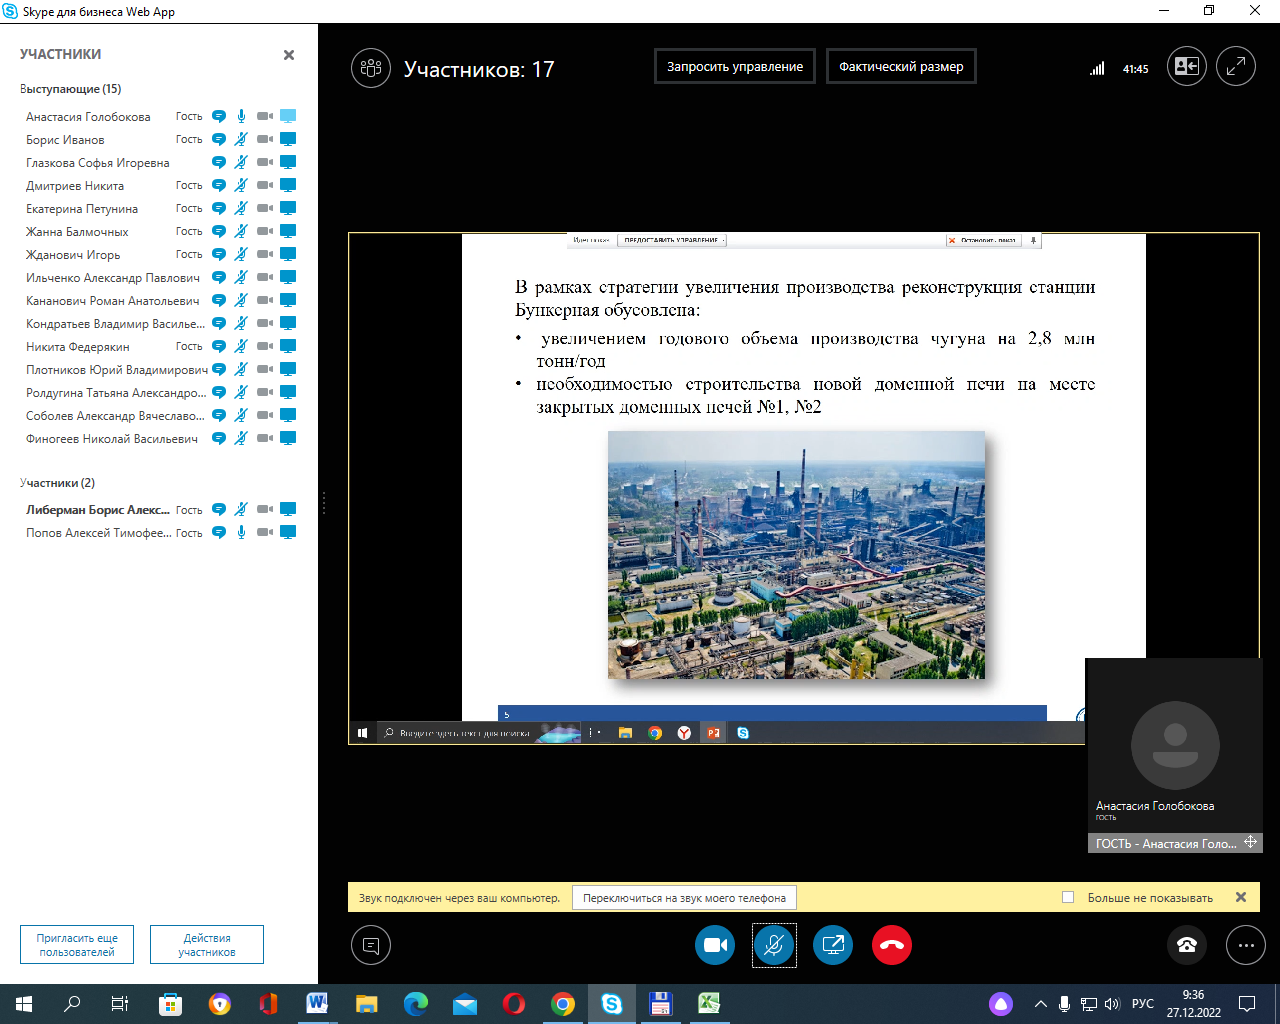Click Запросить управление button
Viewport: 1280px width, 1024px height.
click(735, 67)
